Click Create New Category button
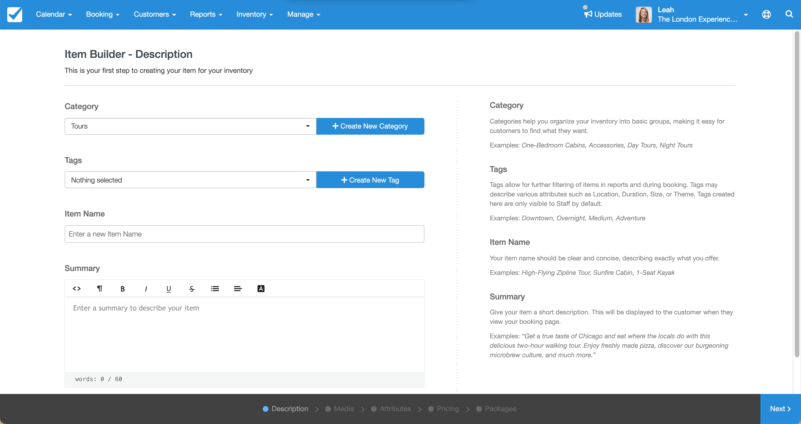The image size is (801, 424). [370, 126]
